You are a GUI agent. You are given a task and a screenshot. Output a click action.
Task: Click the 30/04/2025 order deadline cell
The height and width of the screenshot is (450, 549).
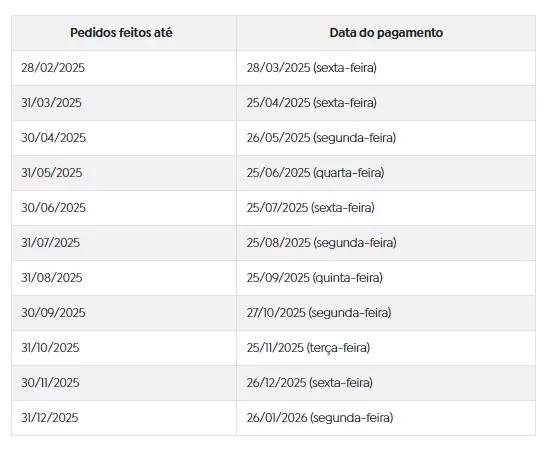coord(124,138)
